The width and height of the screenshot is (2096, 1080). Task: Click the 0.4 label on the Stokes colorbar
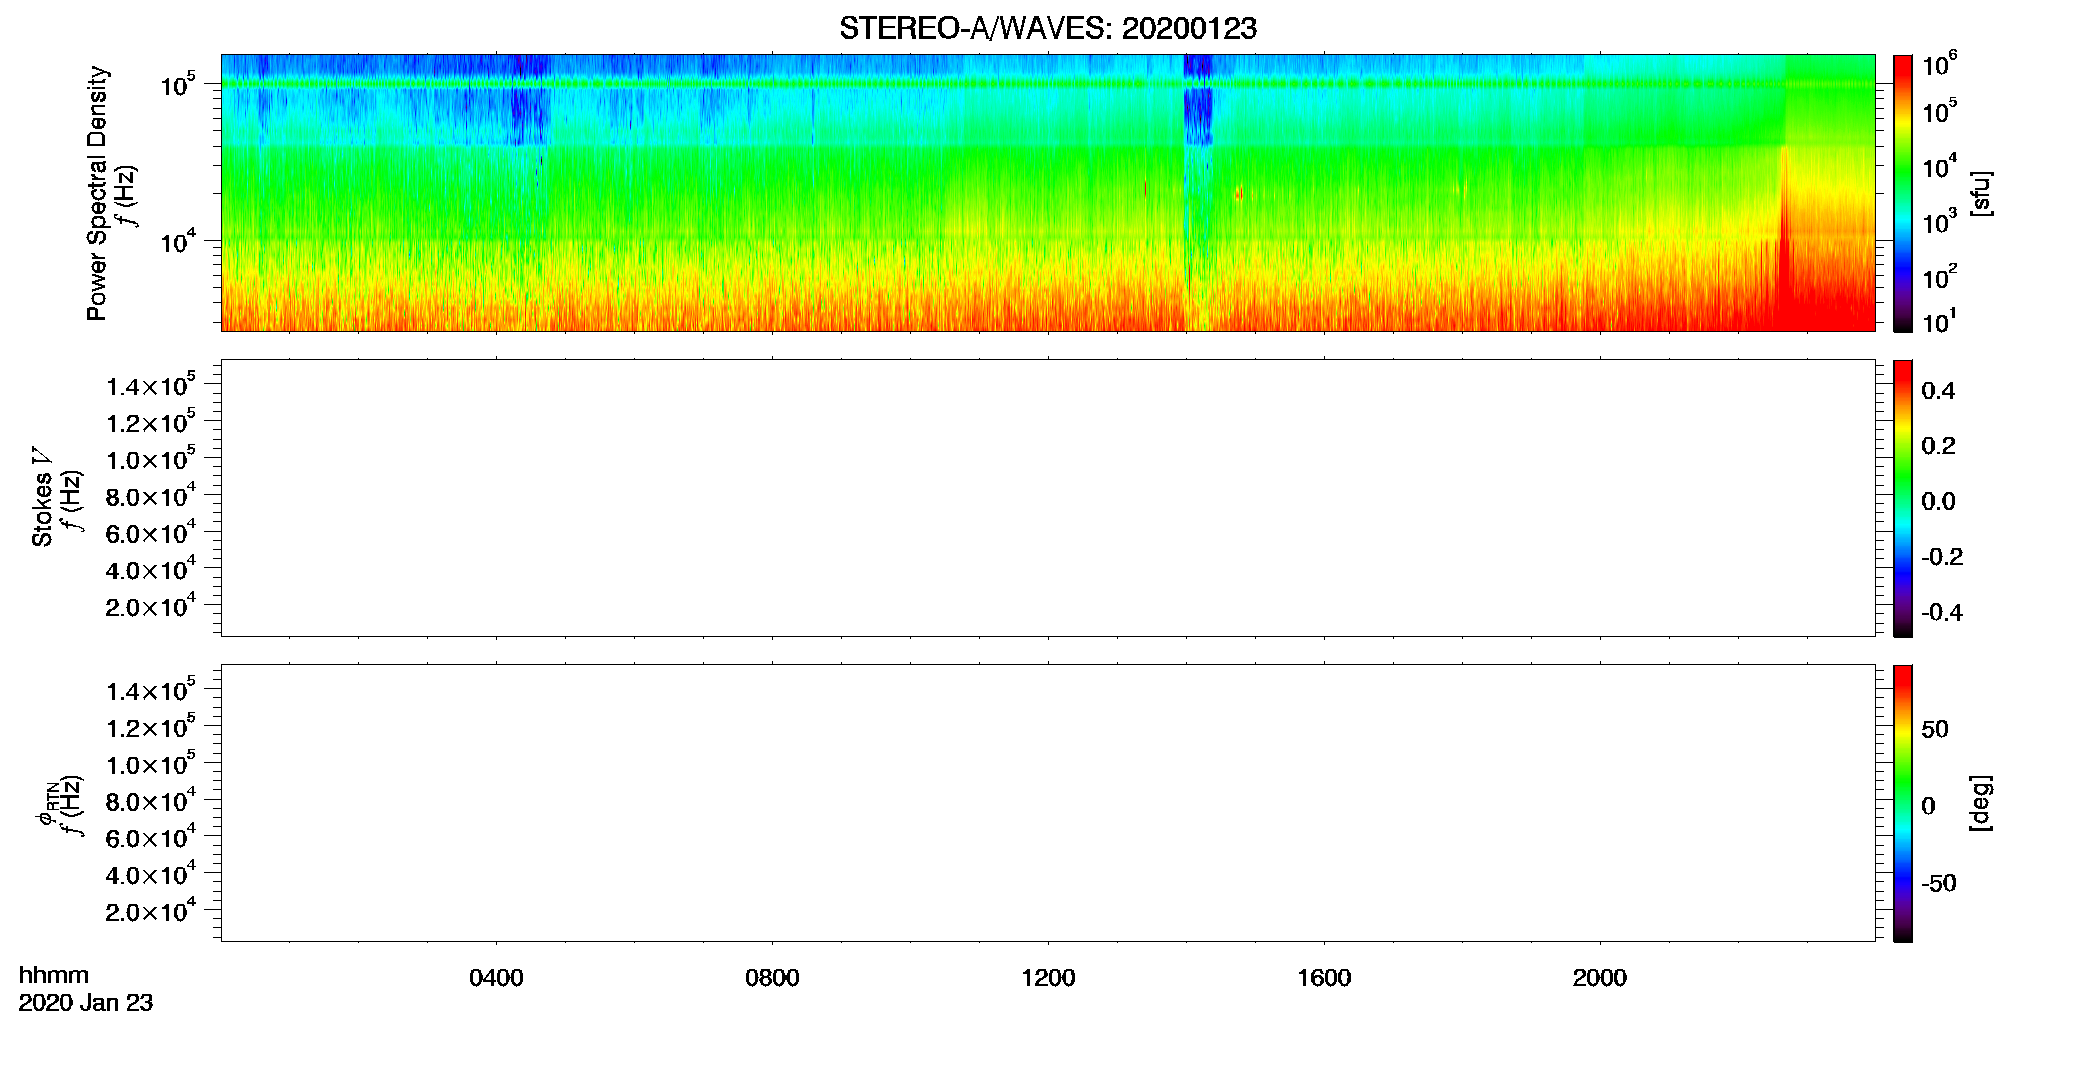coord(1938,391)
